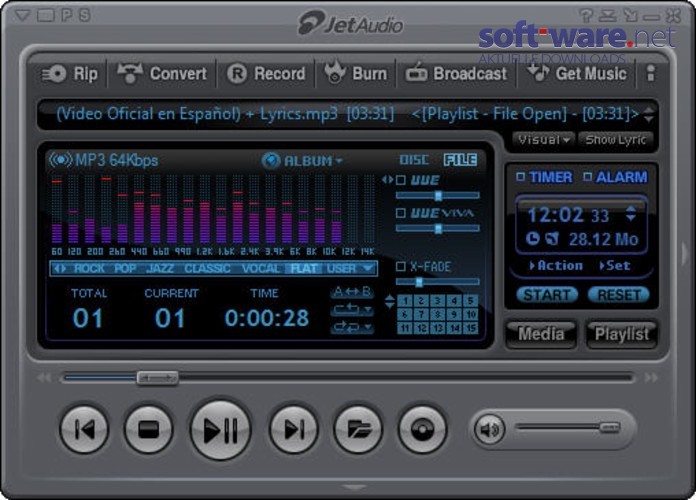
Task: Click the X-FADE level slider
Action: [438, 282]
